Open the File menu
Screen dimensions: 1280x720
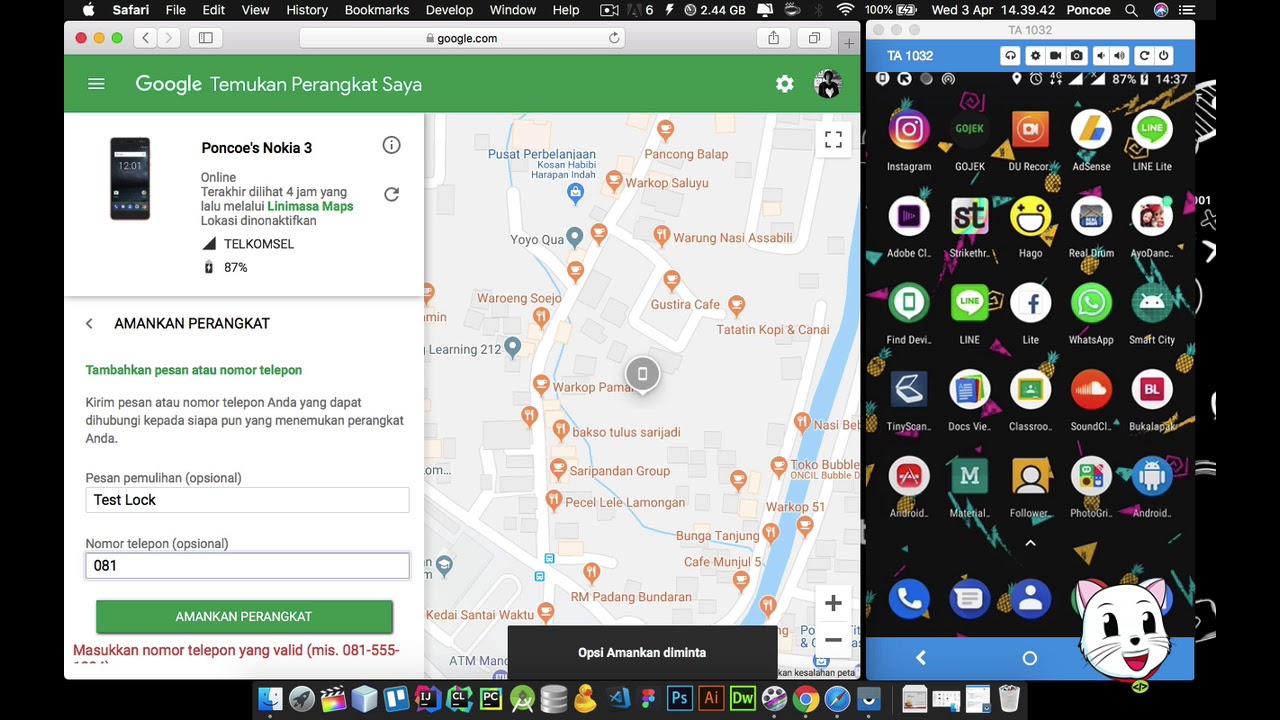[175, 10]
